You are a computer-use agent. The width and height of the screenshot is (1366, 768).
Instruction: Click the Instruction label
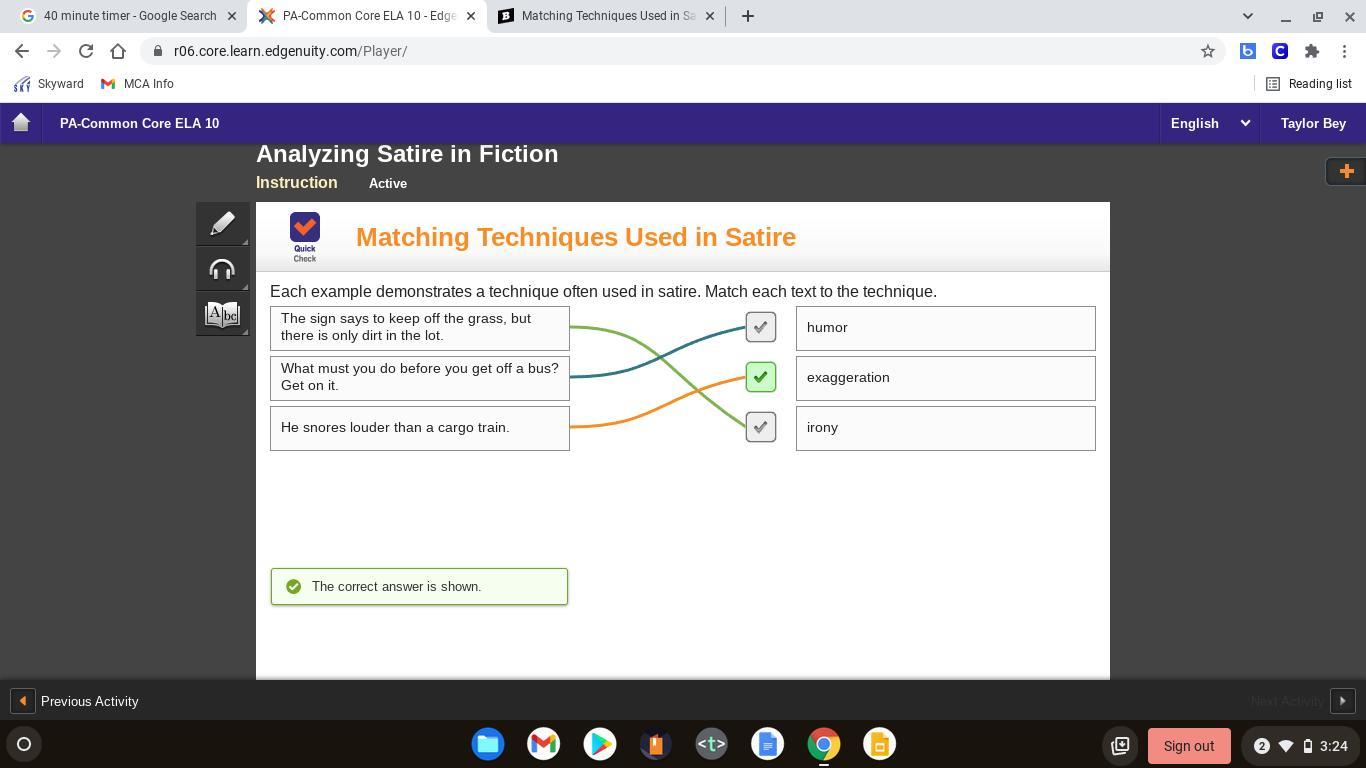[x=296, y=183]
